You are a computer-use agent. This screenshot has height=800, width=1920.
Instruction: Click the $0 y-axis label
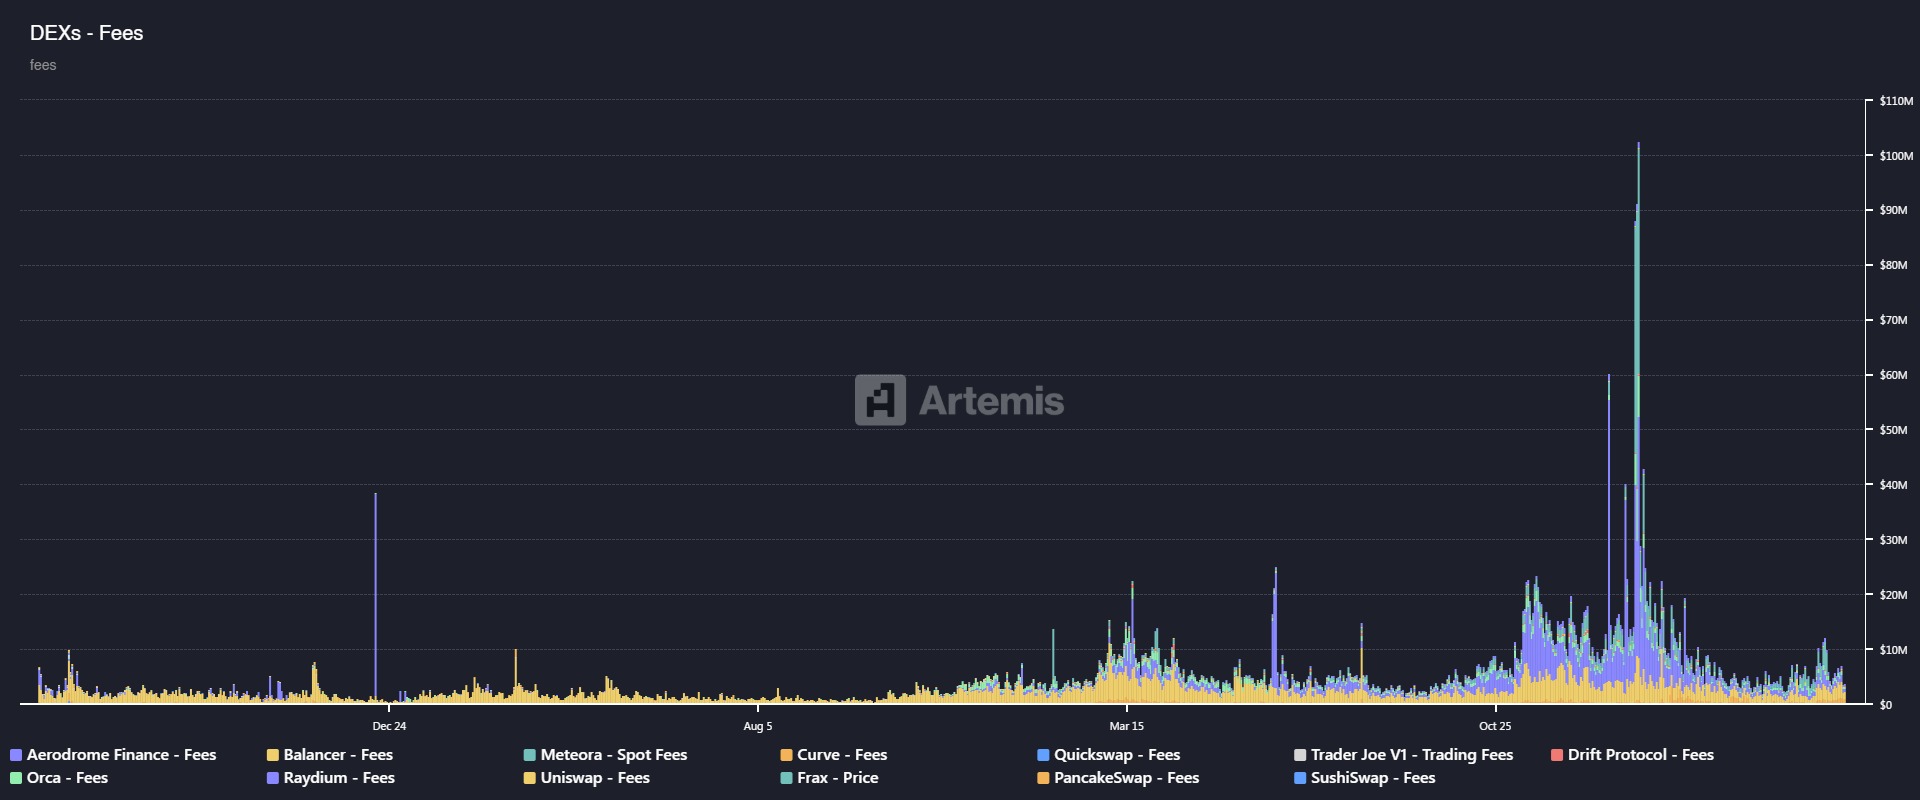click(x=1885, y=705)
